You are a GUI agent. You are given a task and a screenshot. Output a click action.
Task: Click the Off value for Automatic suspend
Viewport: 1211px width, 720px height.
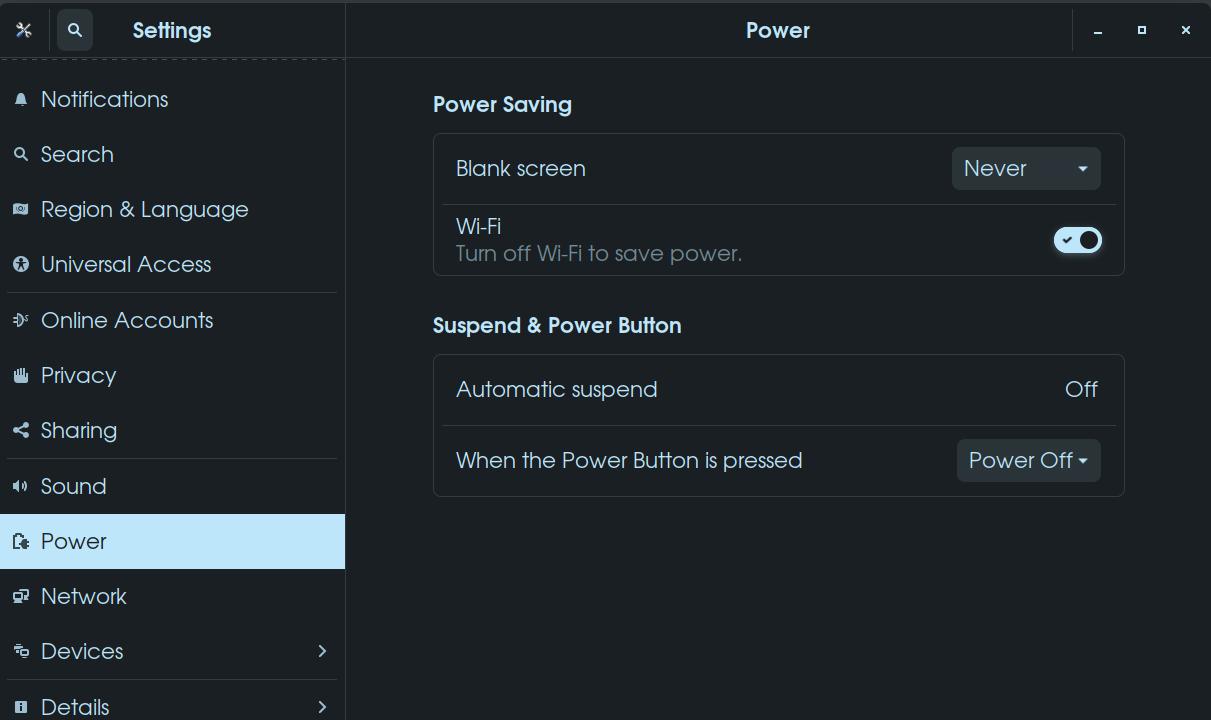pyautogui.click(x=1081, y=390)
